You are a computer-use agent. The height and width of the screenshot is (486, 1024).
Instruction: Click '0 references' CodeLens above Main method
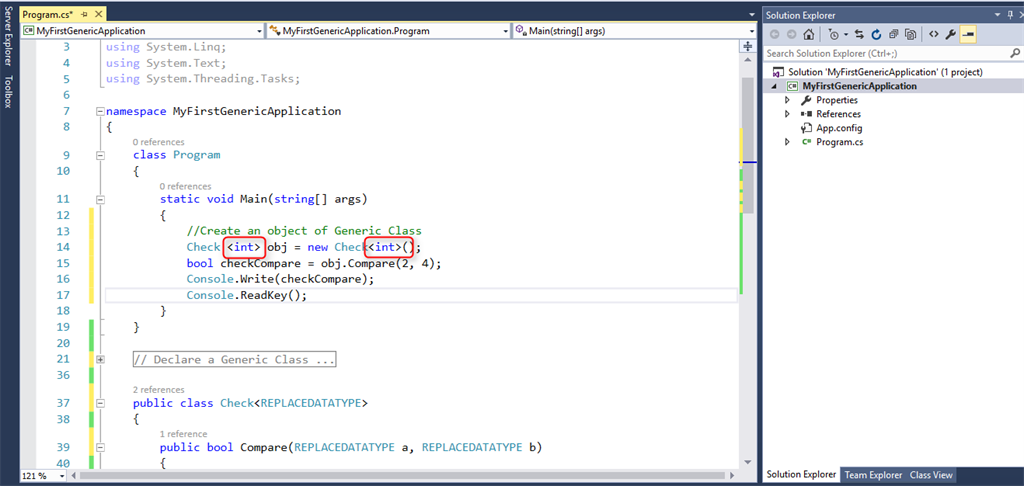tap(185, 186)
